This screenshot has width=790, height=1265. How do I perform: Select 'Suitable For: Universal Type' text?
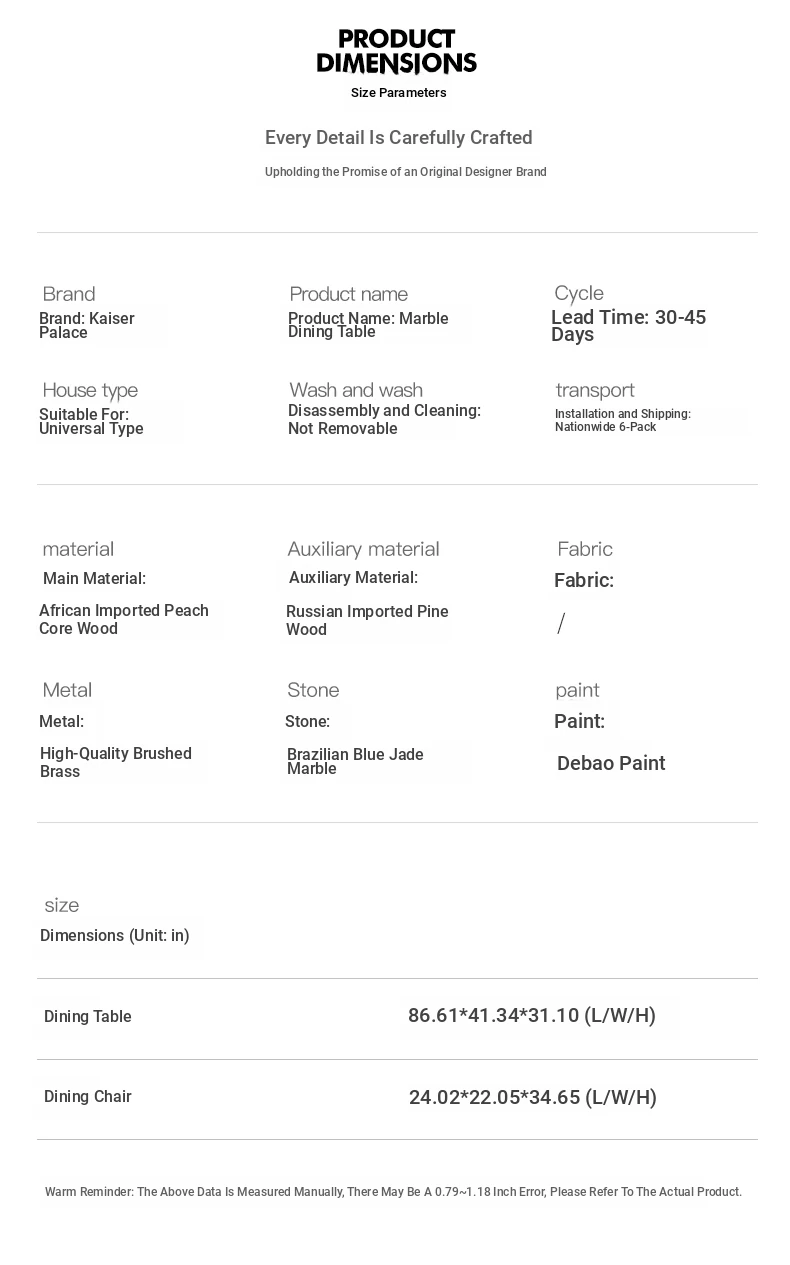click(x=91, y=422)
